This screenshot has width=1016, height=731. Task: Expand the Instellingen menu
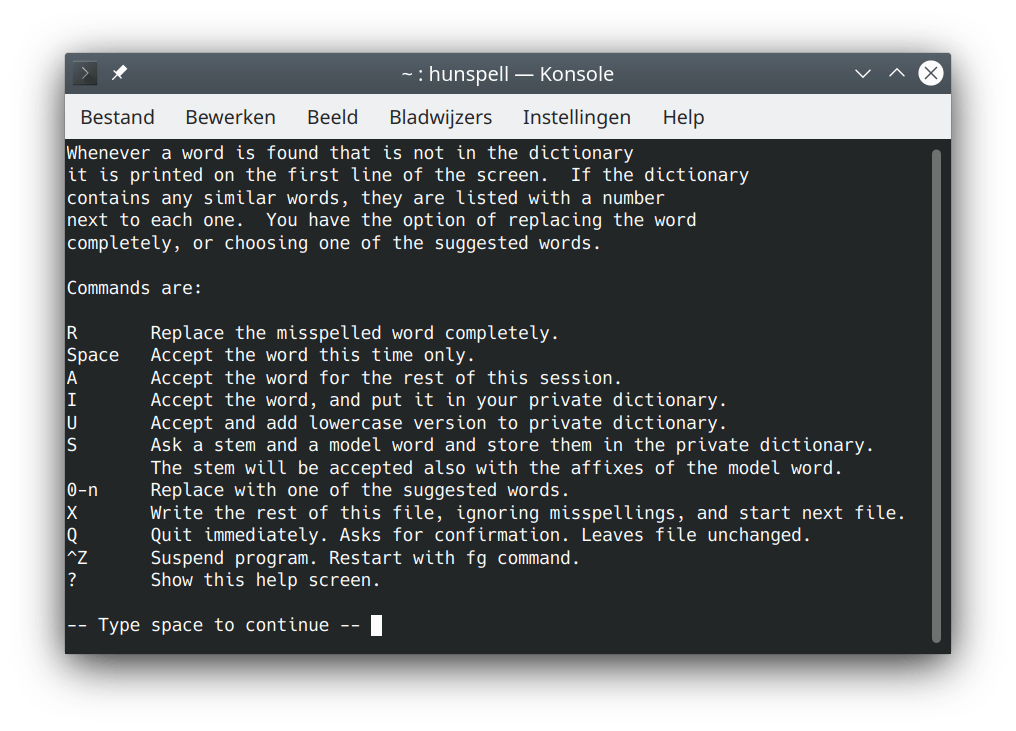coord(576,117)
